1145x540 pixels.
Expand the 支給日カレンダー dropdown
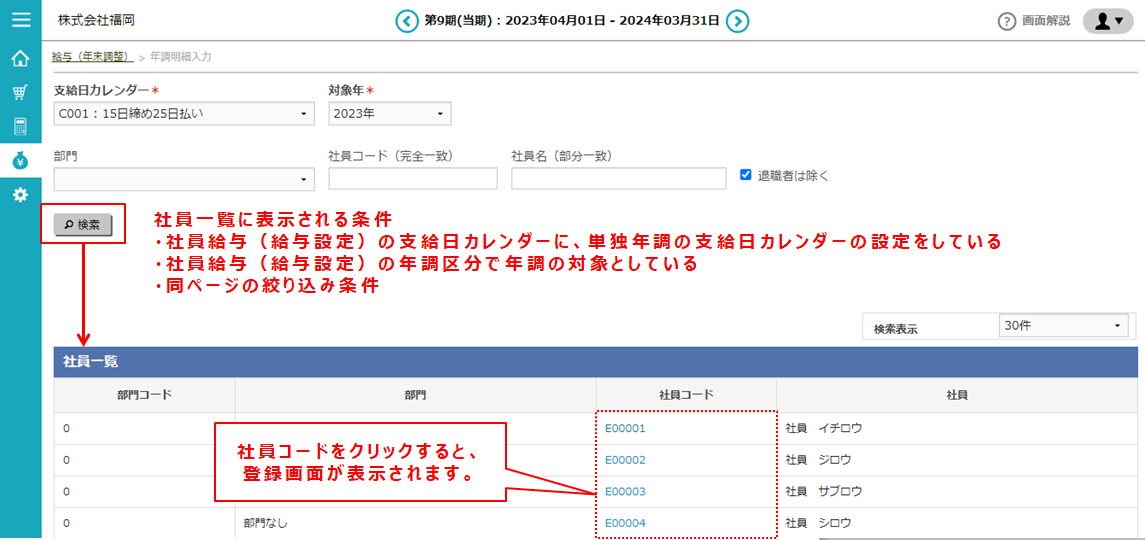tap(184, 114)
